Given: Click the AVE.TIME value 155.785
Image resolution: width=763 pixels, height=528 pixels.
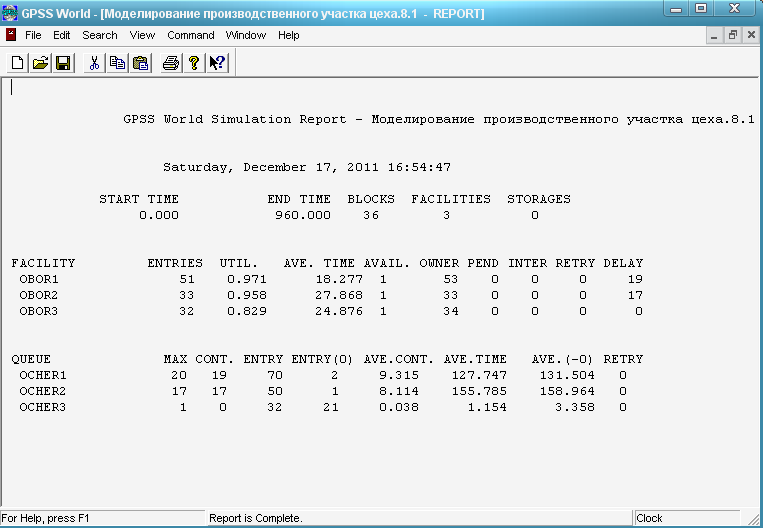Looking at the screenshot, I should click(479, 391).
